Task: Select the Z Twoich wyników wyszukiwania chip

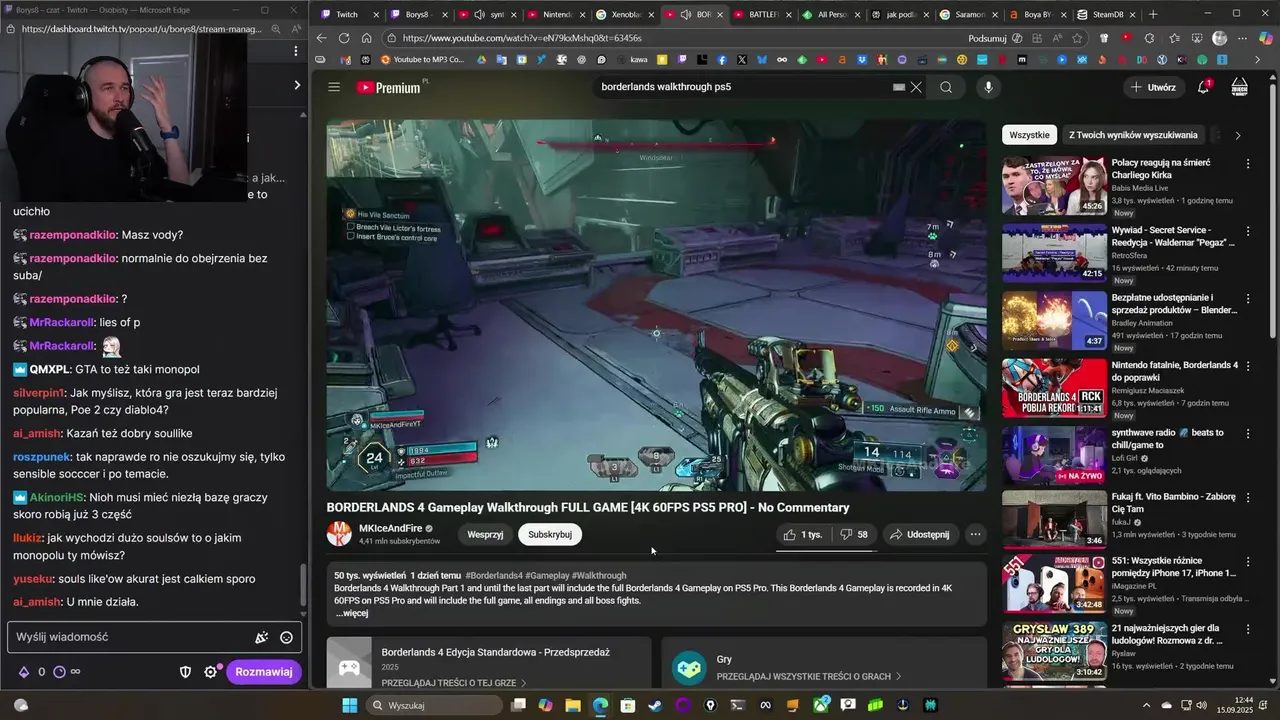Action: 1133,135
